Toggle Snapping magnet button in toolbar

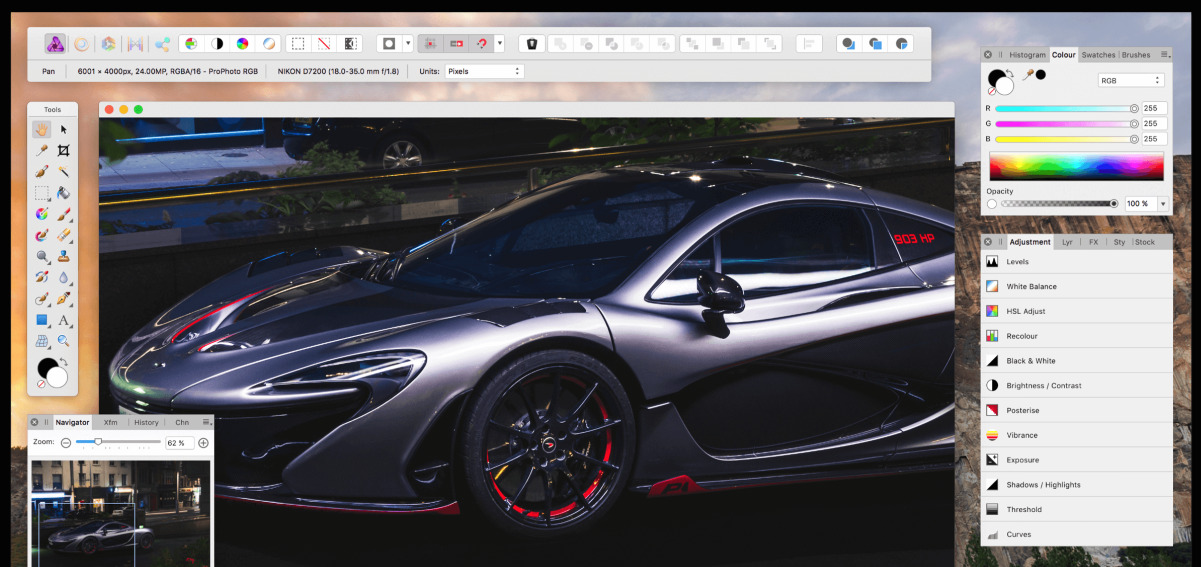click(x=481, y=44)
